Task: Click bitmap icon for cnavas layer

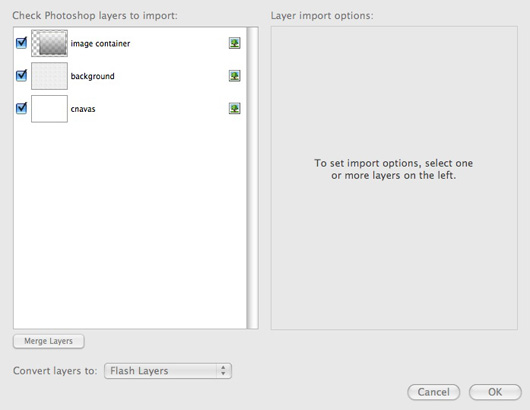Action: point(235,108)
